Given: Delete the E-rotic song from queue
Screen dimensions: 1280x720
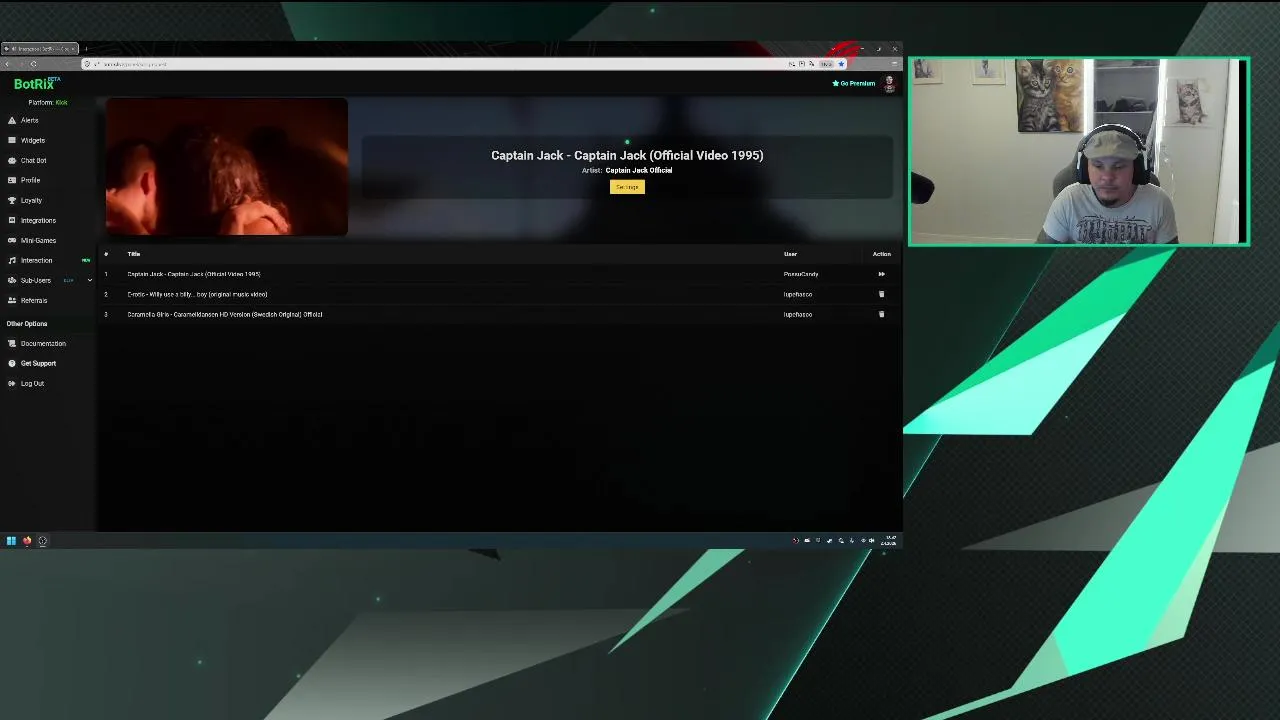Looking at the screenshot, I should click(x=881, y=294).
